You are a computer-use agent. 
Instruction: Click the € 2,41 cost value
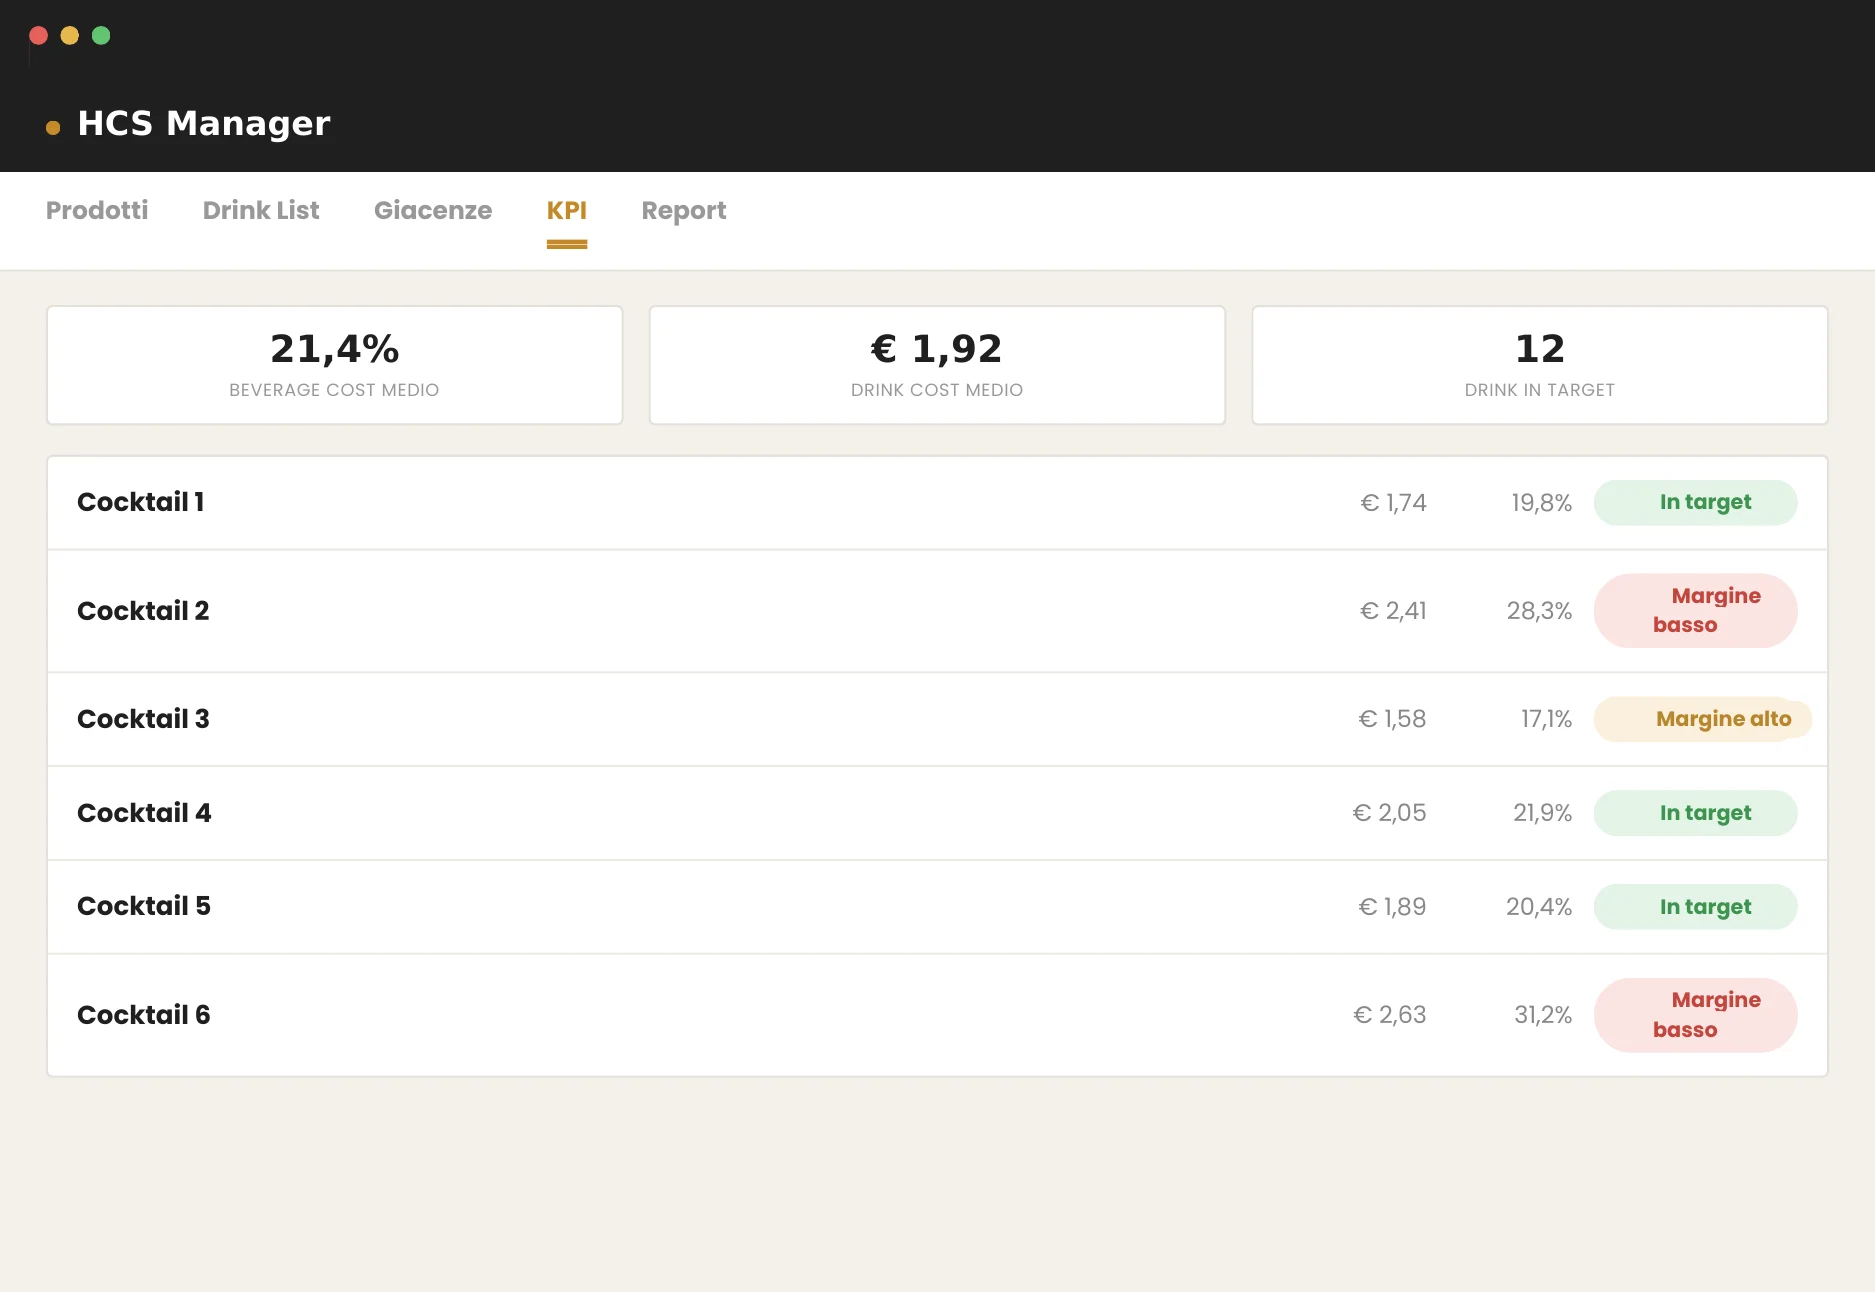[1393, 611]
